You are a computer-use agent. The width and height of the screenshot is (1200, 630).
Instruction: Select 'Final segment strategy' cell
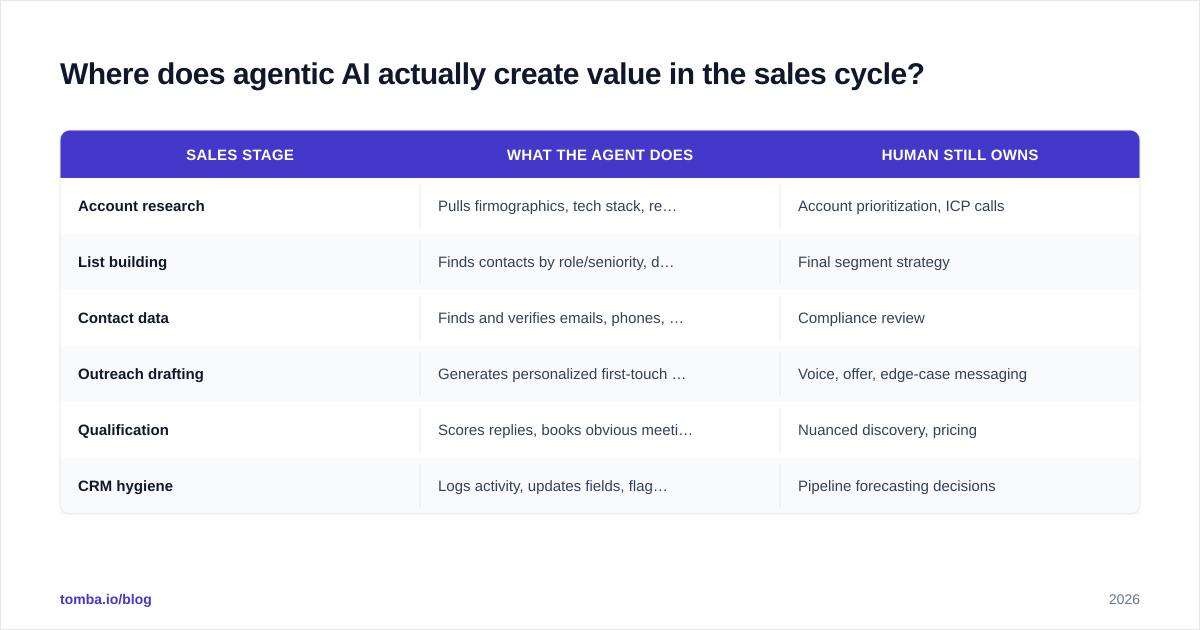click(960, 262)
